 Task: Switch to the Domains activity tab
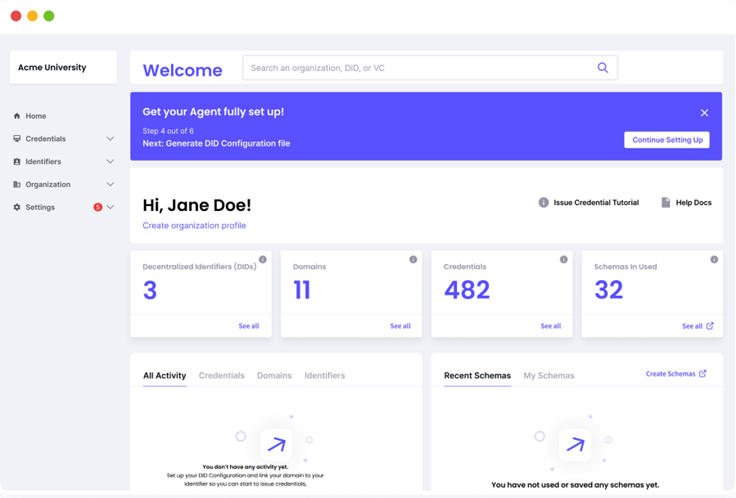tap(274, 376)
